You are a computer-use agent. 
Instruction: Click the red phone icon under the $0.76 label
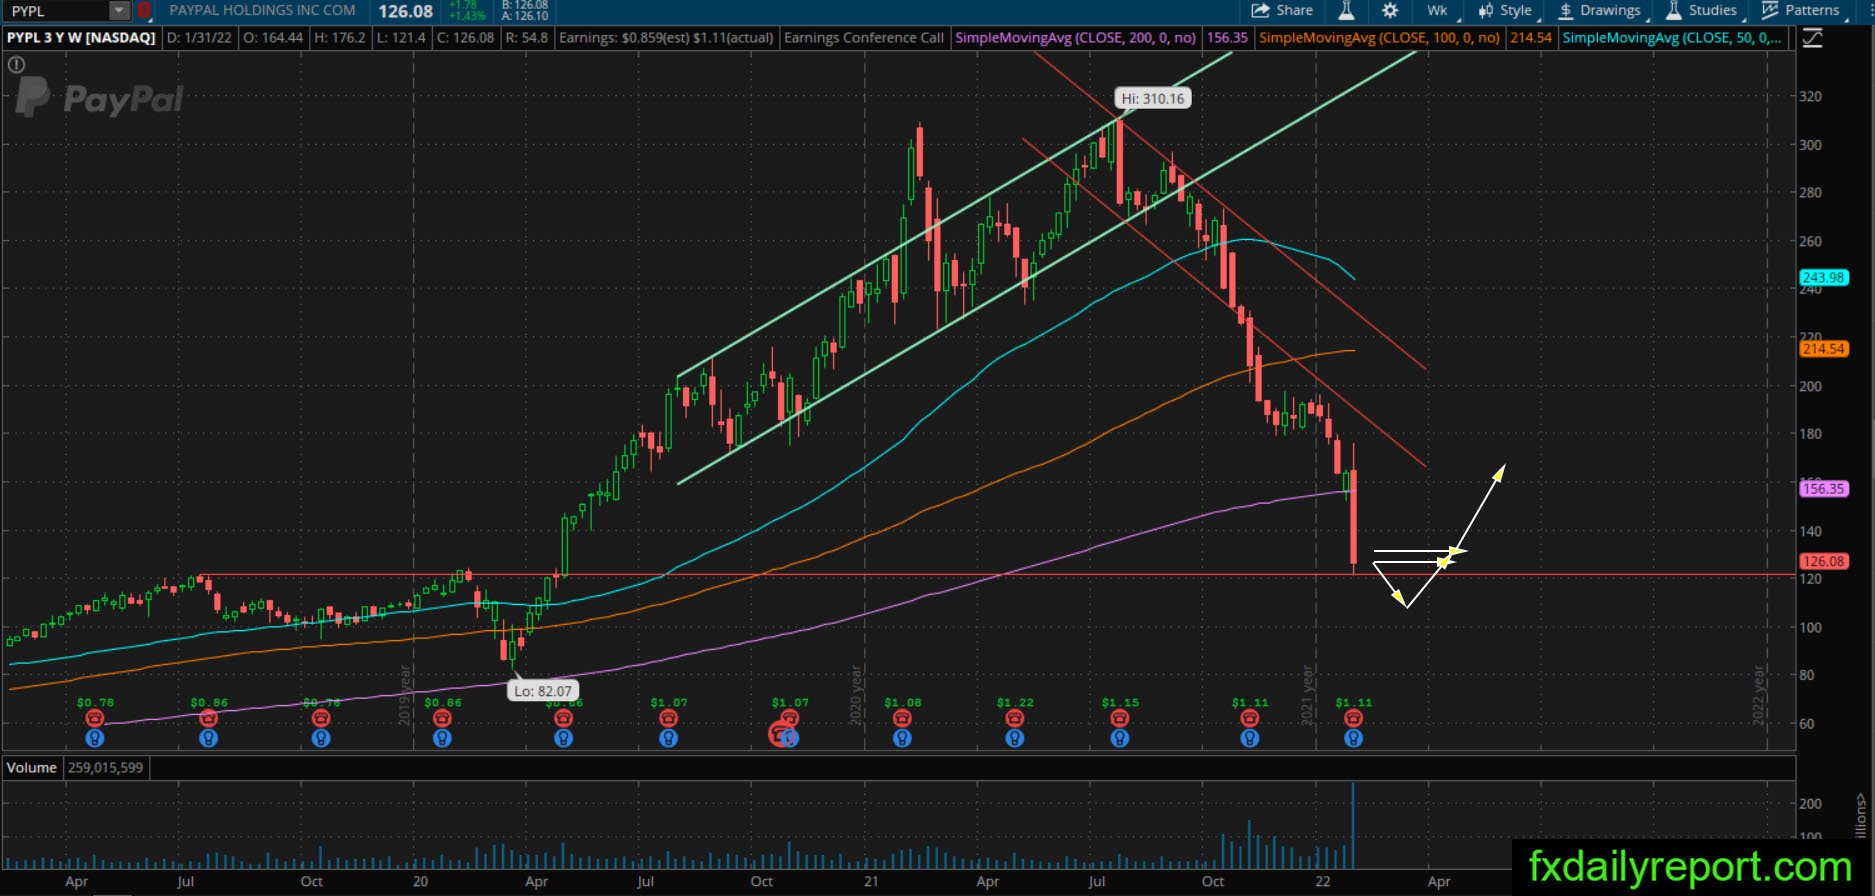tap(320, 718)
